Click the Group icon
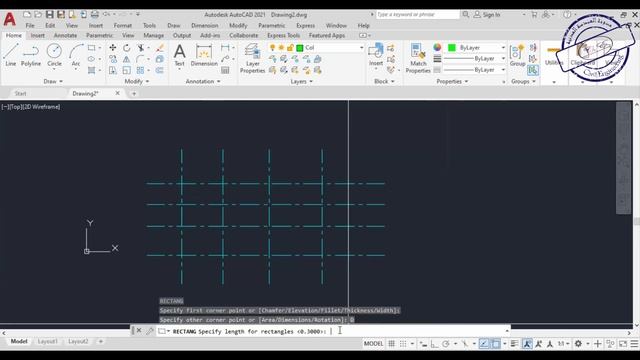Image resolution: width=640 pixels, height=360 pixels. 517,55
